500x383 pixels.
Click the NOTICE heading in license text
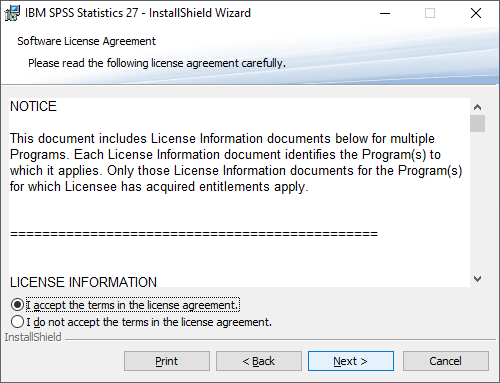33,106
